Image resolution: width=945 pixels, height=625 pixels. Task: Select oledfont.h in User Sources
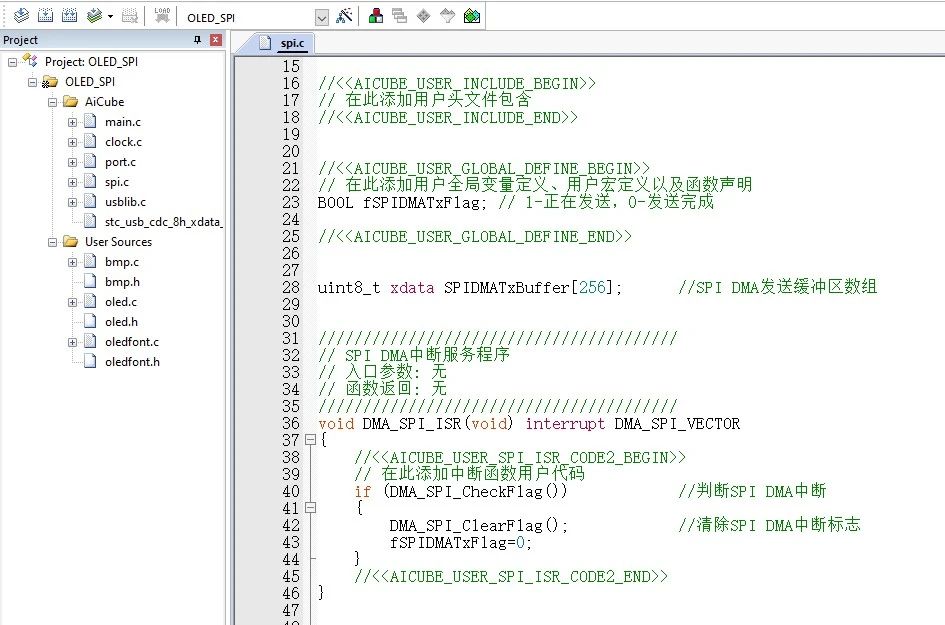133,362
